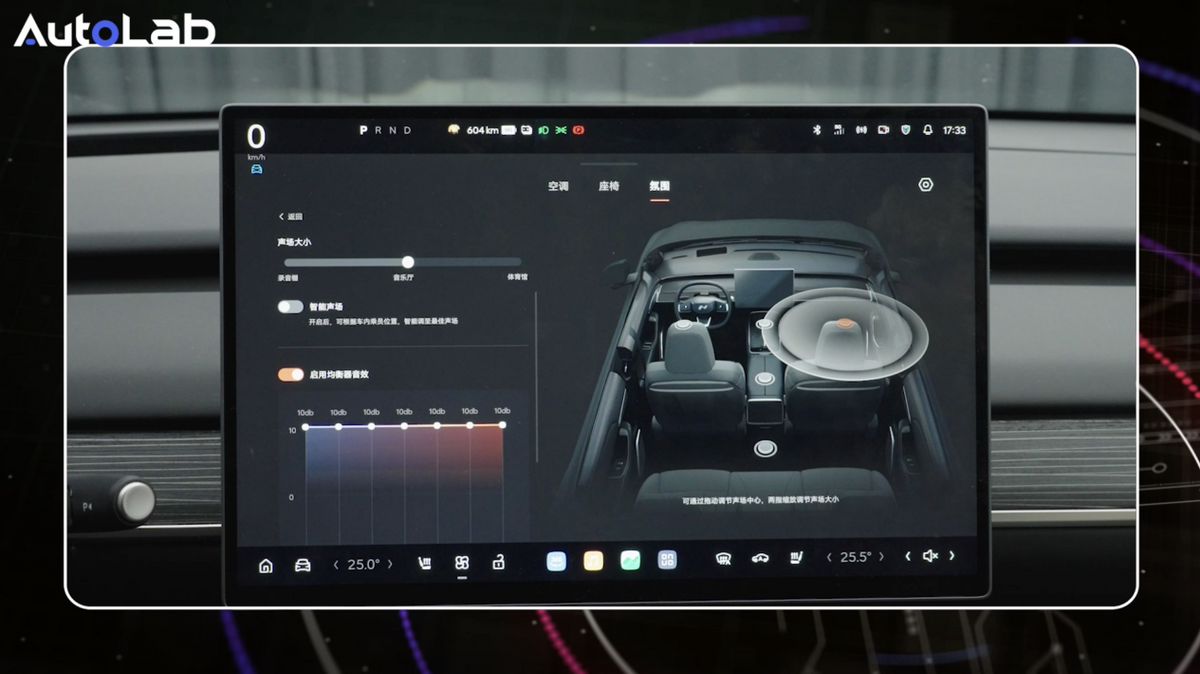Image resolution: width=1200 pixels, height=674 pixels.
Task: Tap the 17:33 clock
Action: coord(954,130)
